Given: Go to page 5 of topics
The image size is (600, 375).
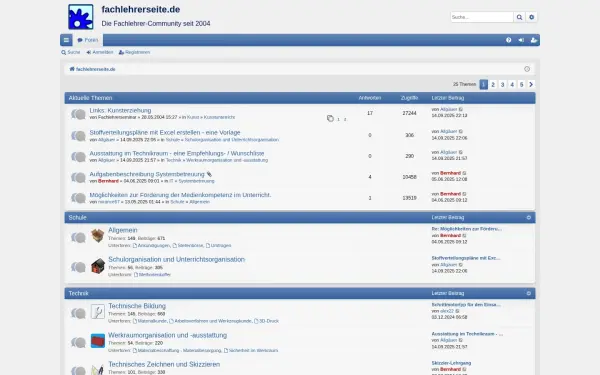Looking at the screenshot, I should [x=521, y=84].
